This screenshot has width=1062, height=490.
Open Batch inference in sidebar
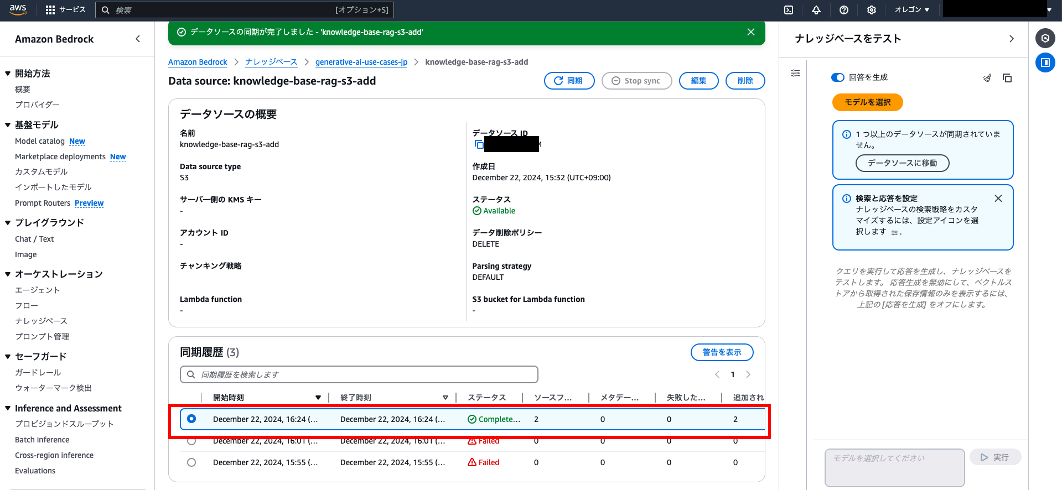(42, 440)
